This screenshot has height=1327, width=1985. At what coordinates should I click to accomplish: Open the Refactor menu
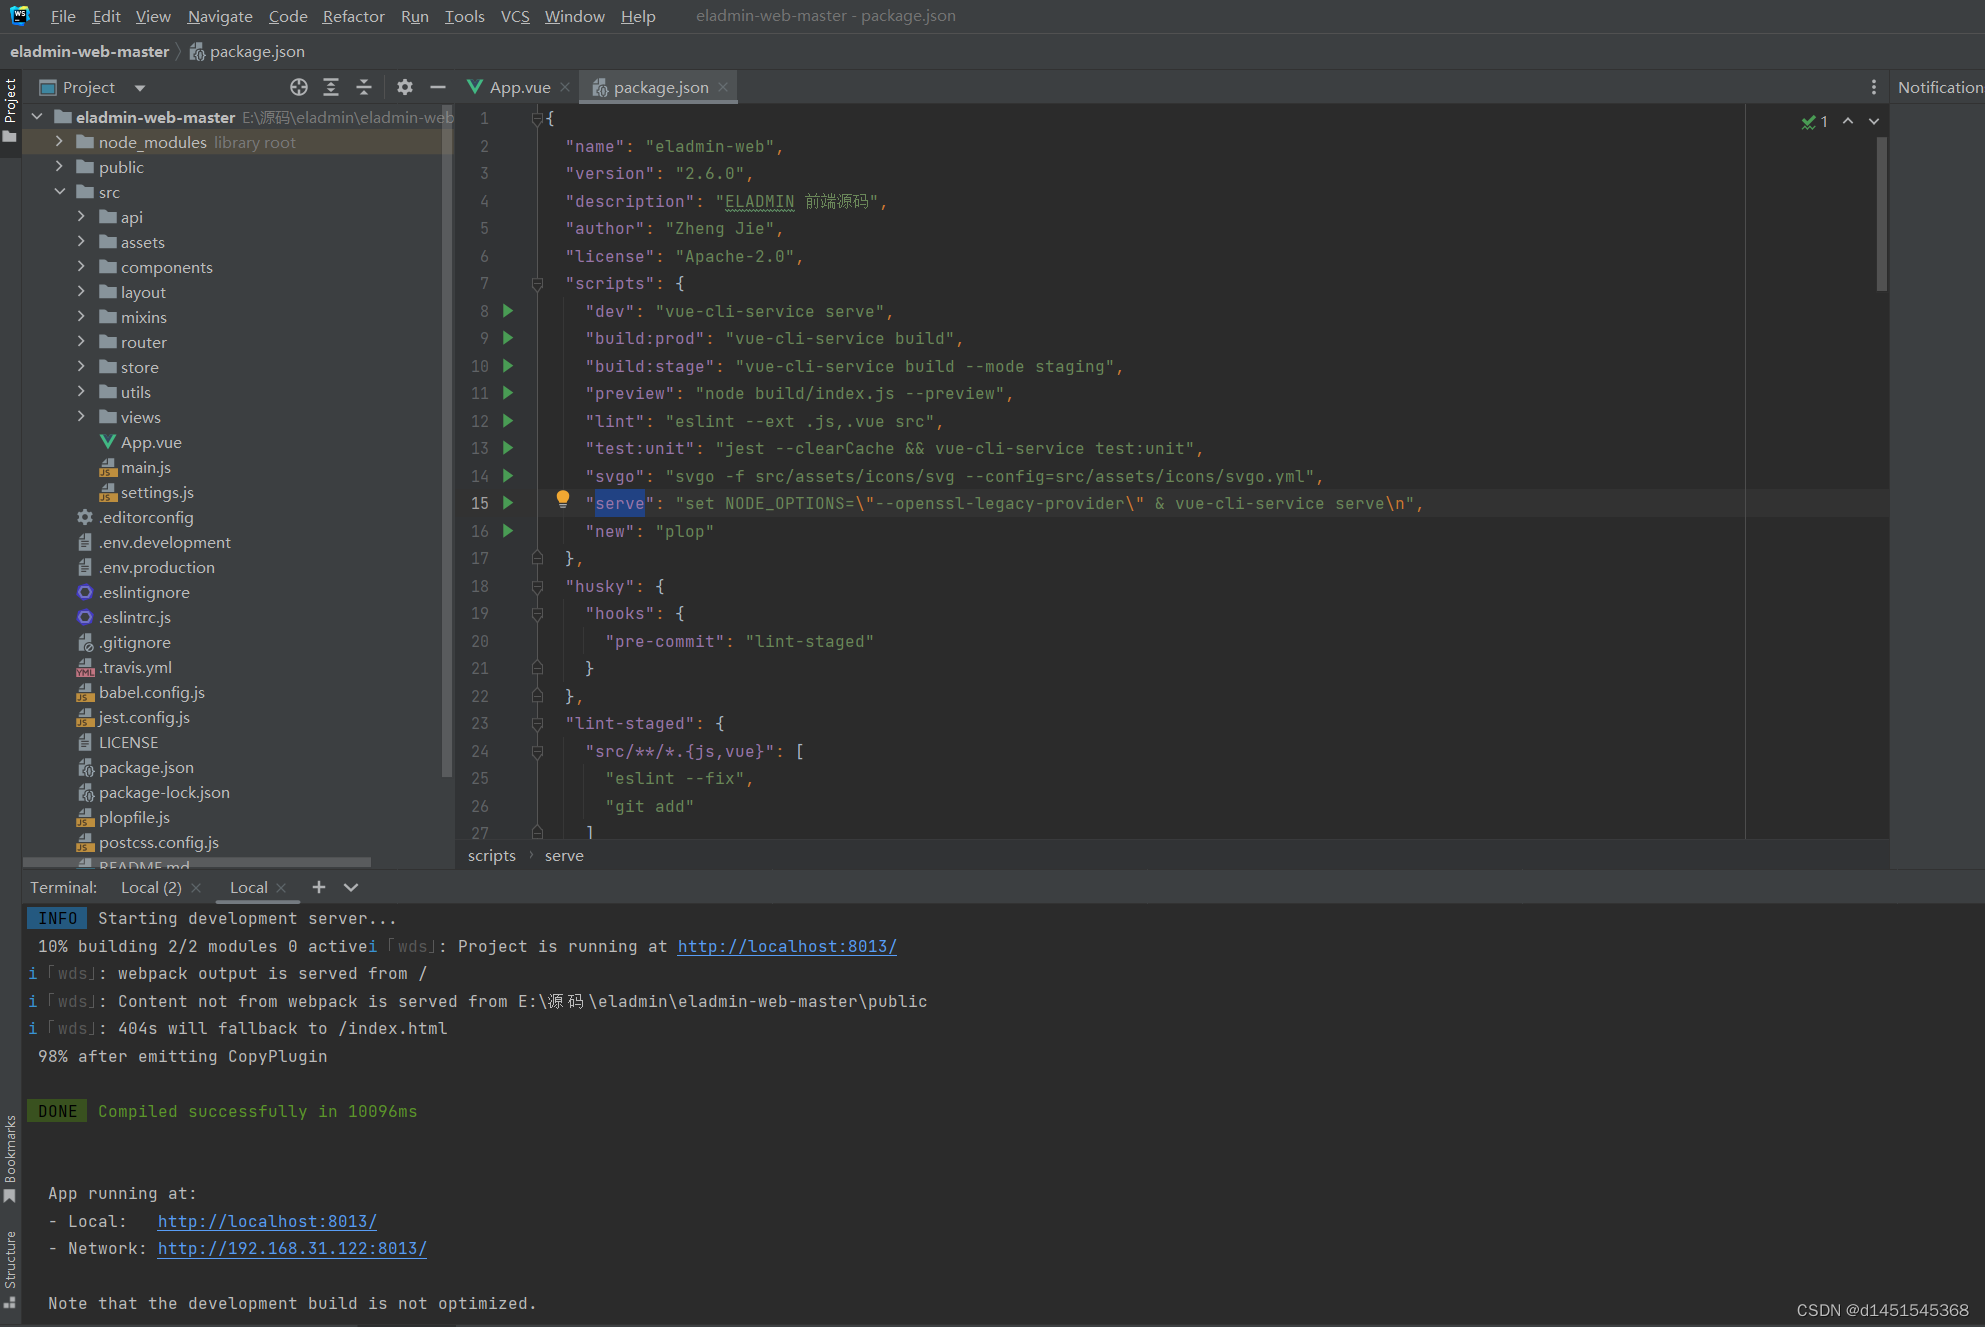(x=353, y=16)
